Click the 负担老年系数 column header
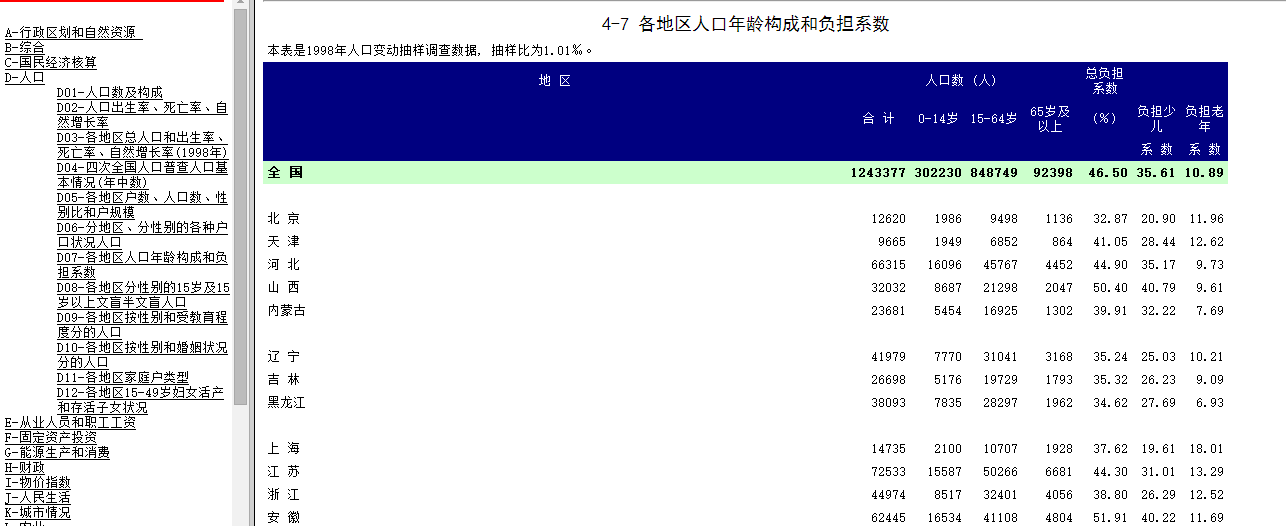The image size is (1286, 526). coord(1204,130)
